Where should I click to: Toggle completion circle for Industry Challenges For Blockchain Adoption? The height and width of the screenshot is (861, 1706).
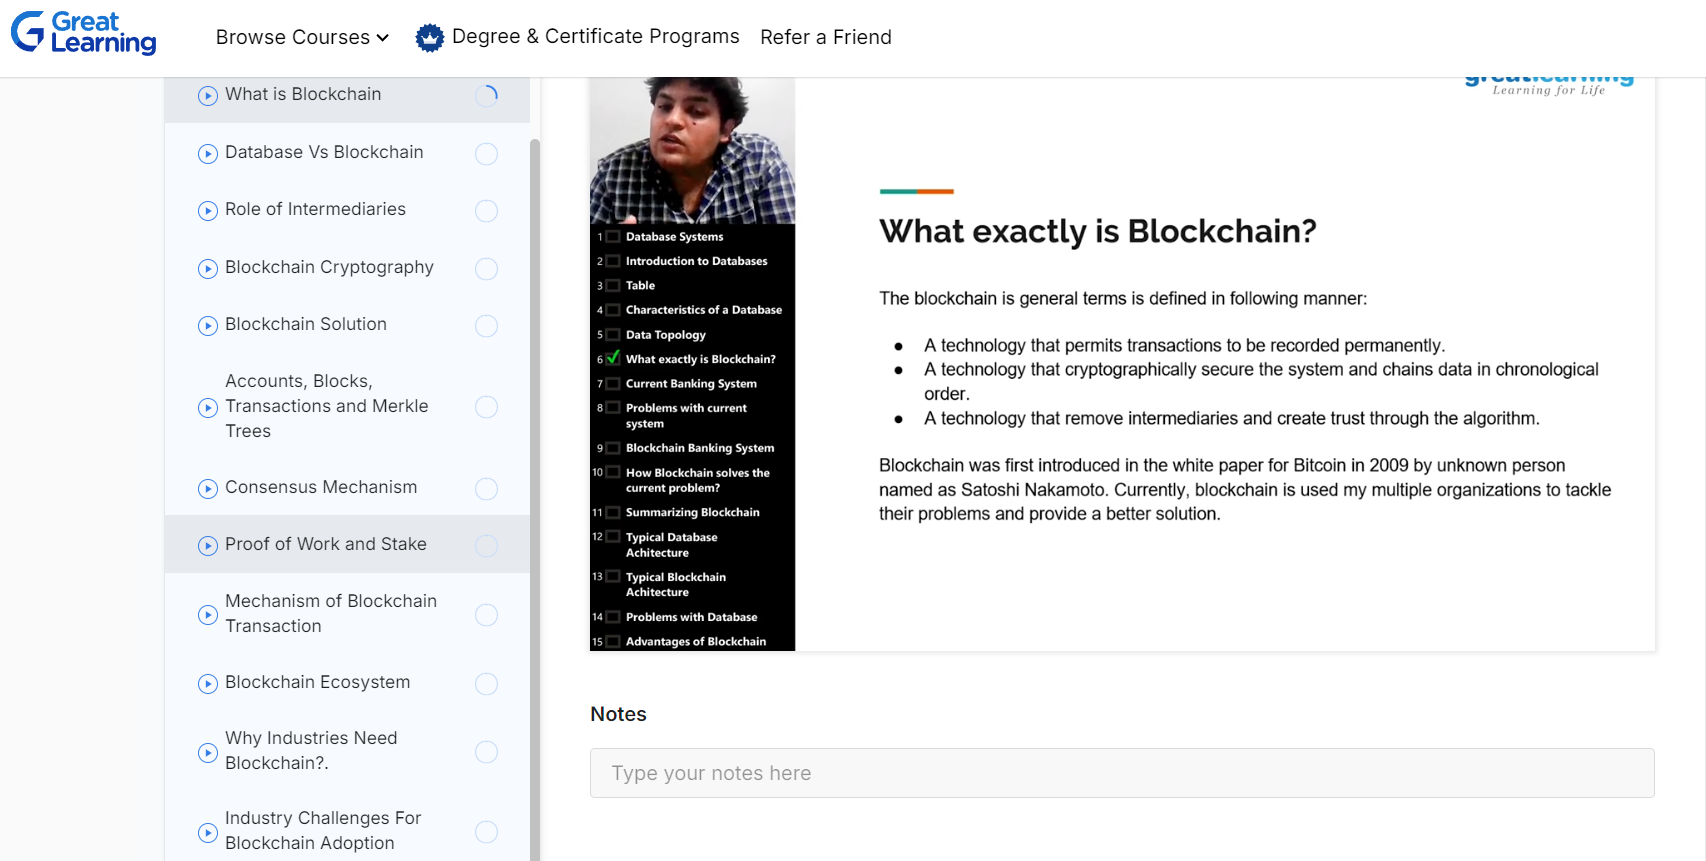tap(487, 832)
